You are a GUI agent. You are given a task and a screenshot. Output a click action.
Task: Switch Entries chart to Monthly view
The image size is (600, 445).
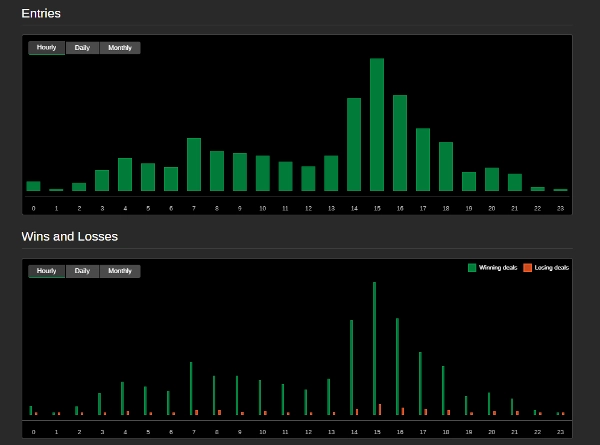tap(120, 48)
